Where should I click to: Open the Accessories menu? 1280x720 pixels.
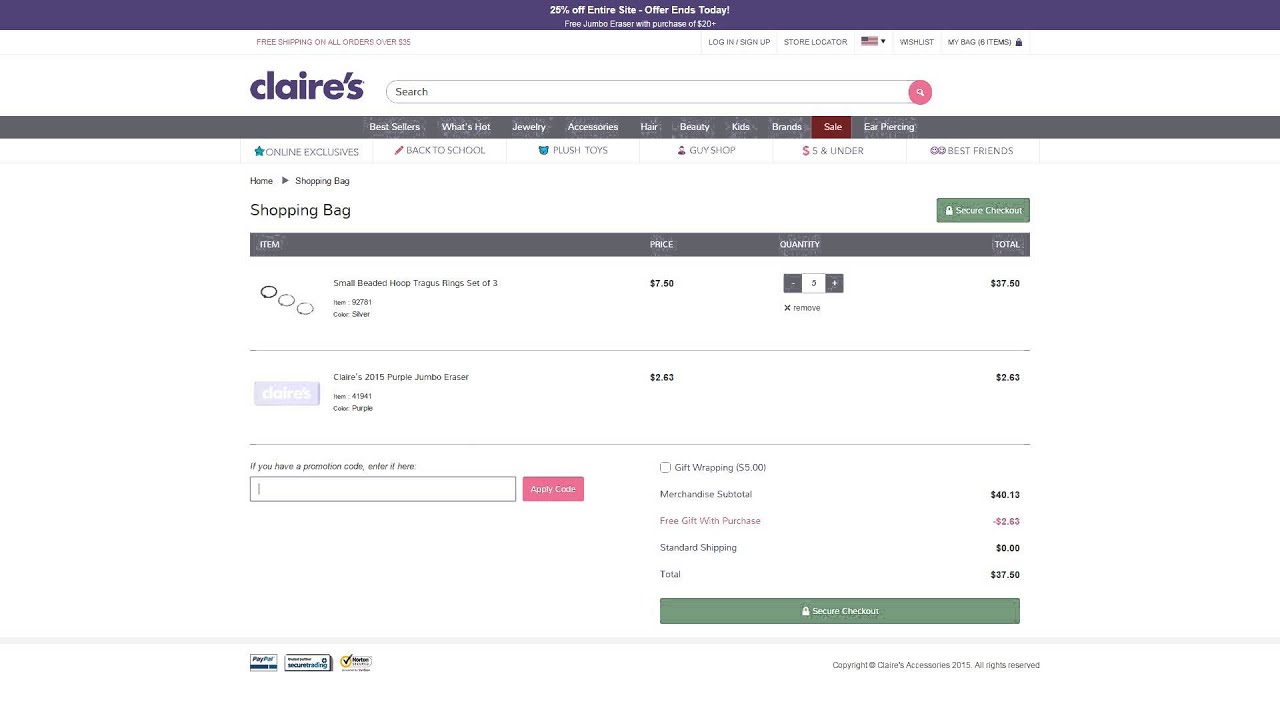[x=593, y=127]
